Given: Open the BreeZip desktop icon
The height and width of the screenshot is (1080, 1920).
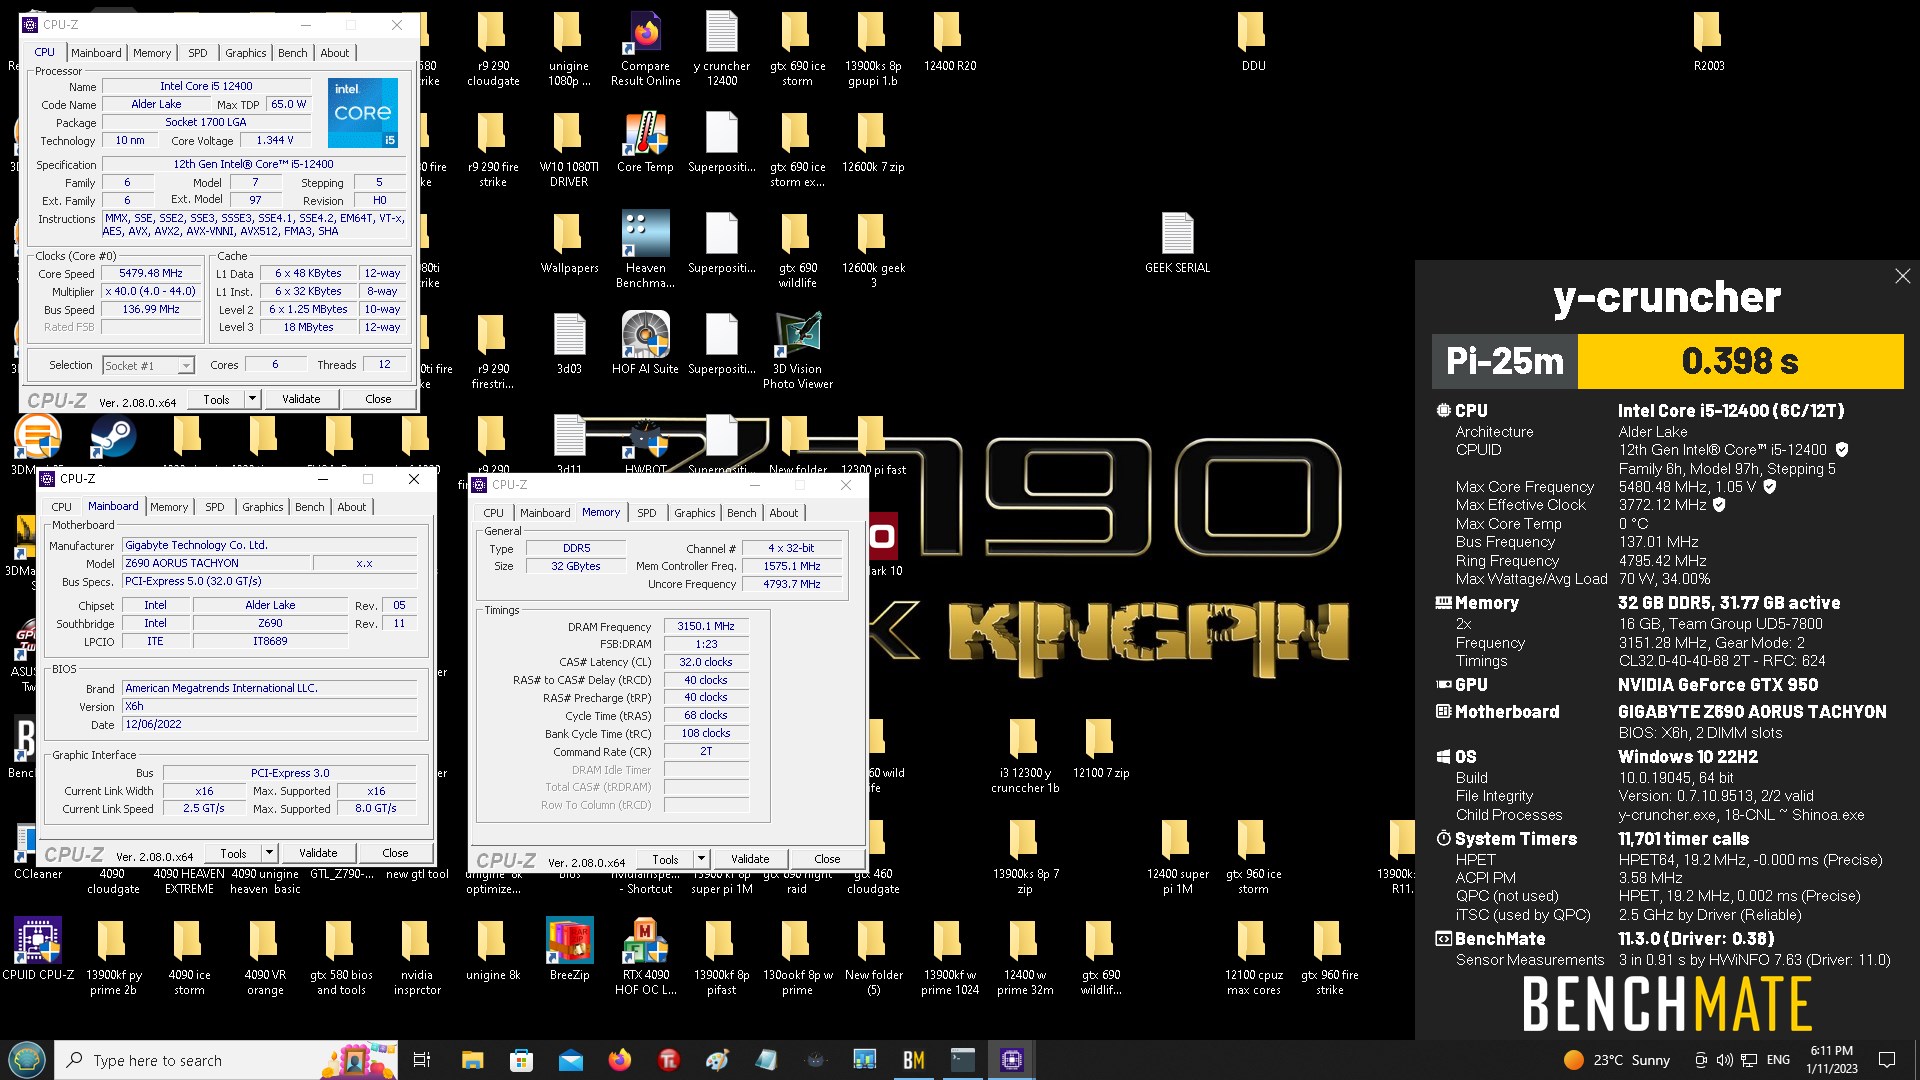Looking at the screenshot, I should (569, 948).
